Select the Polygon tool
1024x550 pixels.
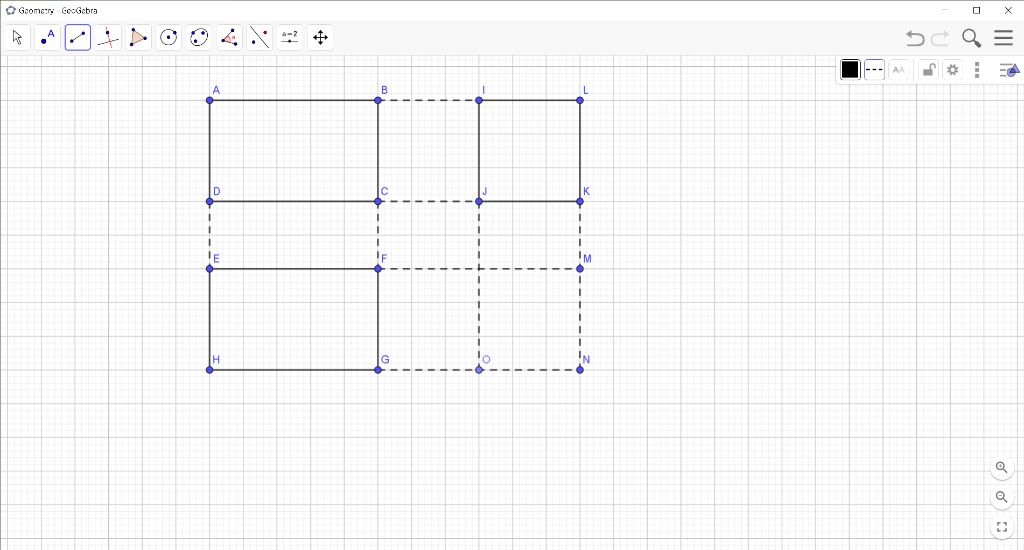[138, 37]
